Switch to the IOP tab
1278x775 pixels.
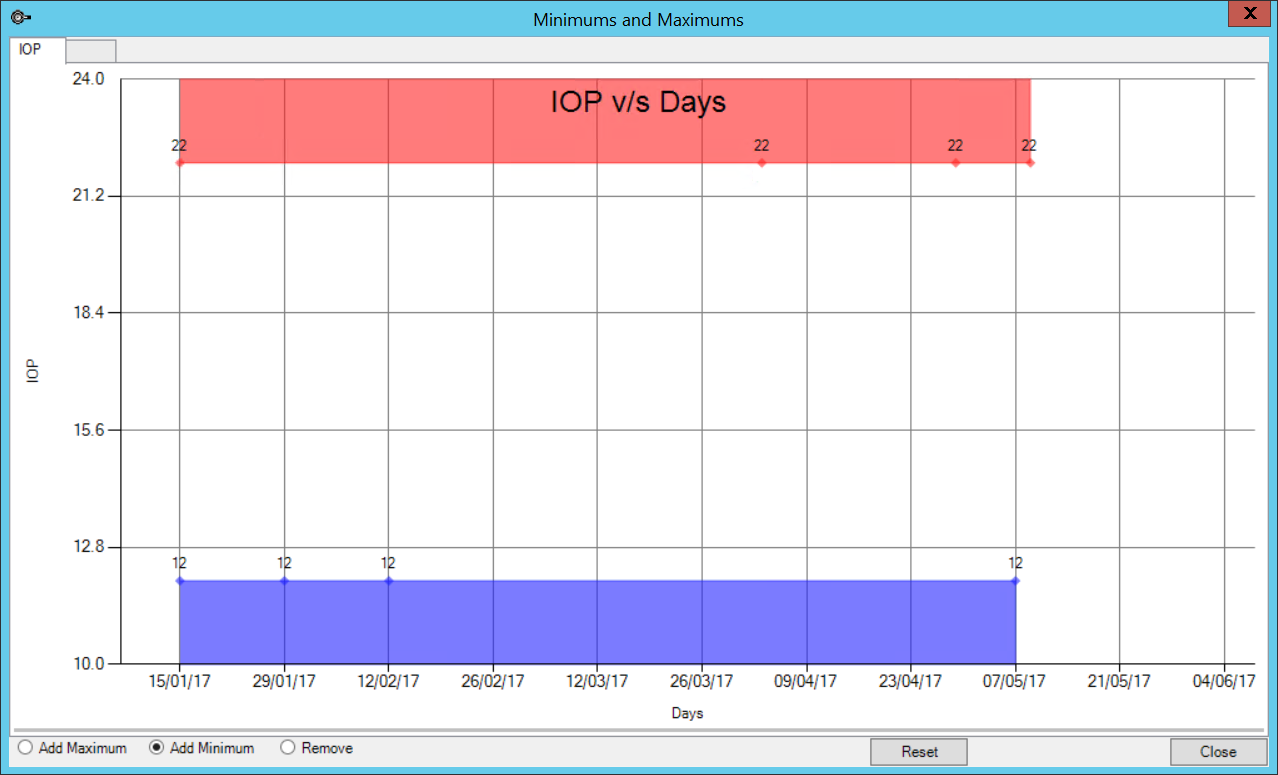[x=37, y=49]
